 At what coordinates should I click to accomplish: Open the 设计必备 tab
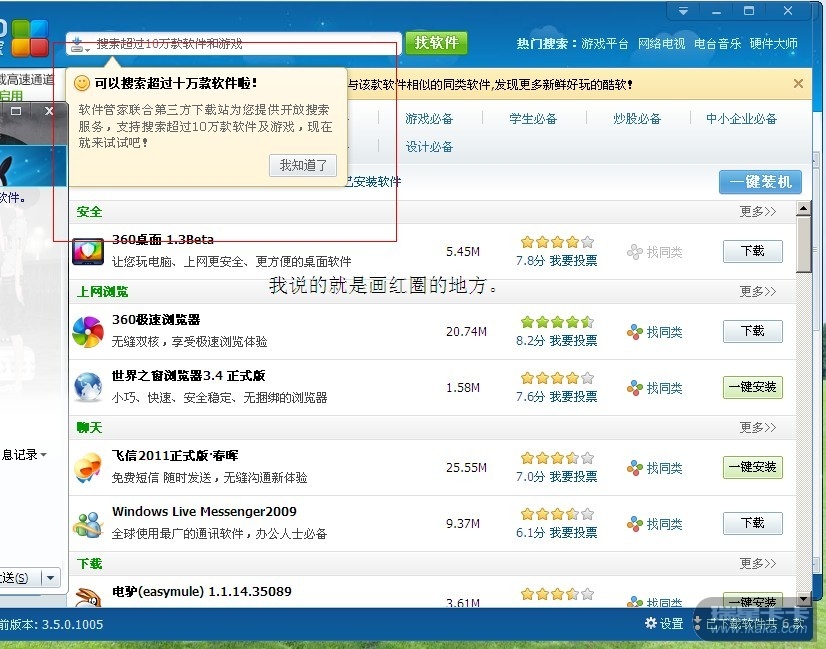pyautogui.click(x=429, y=146)
